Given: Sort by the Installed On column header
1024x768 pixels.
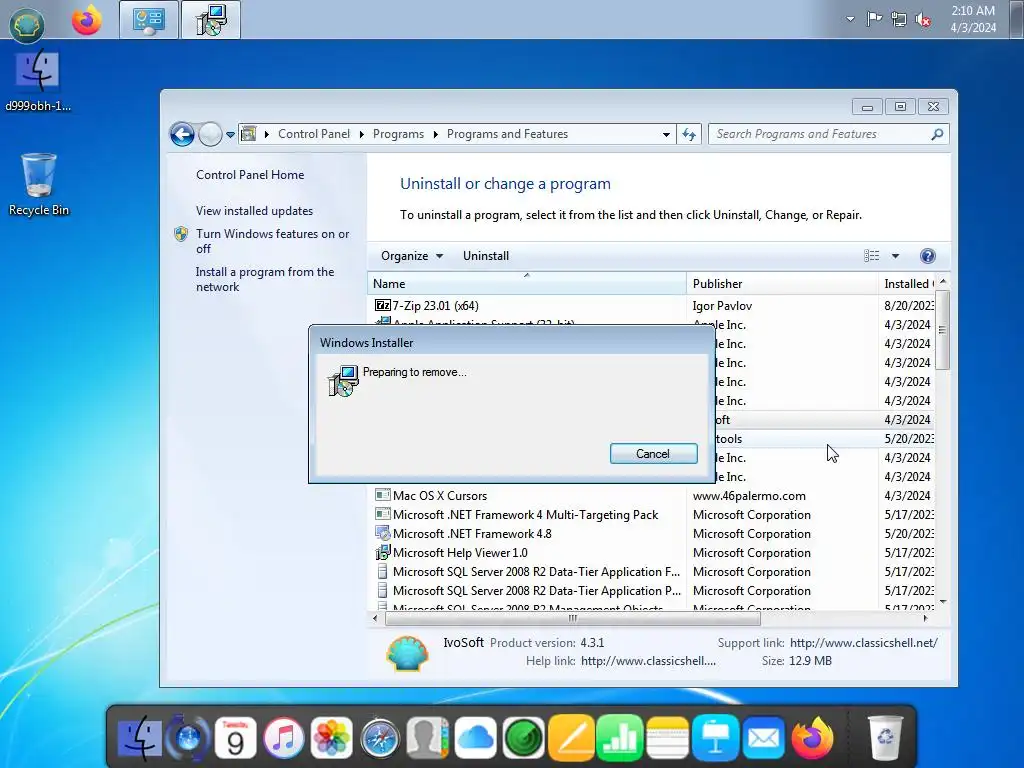Looking at the screenshot, I should click(x=908, y=284).
